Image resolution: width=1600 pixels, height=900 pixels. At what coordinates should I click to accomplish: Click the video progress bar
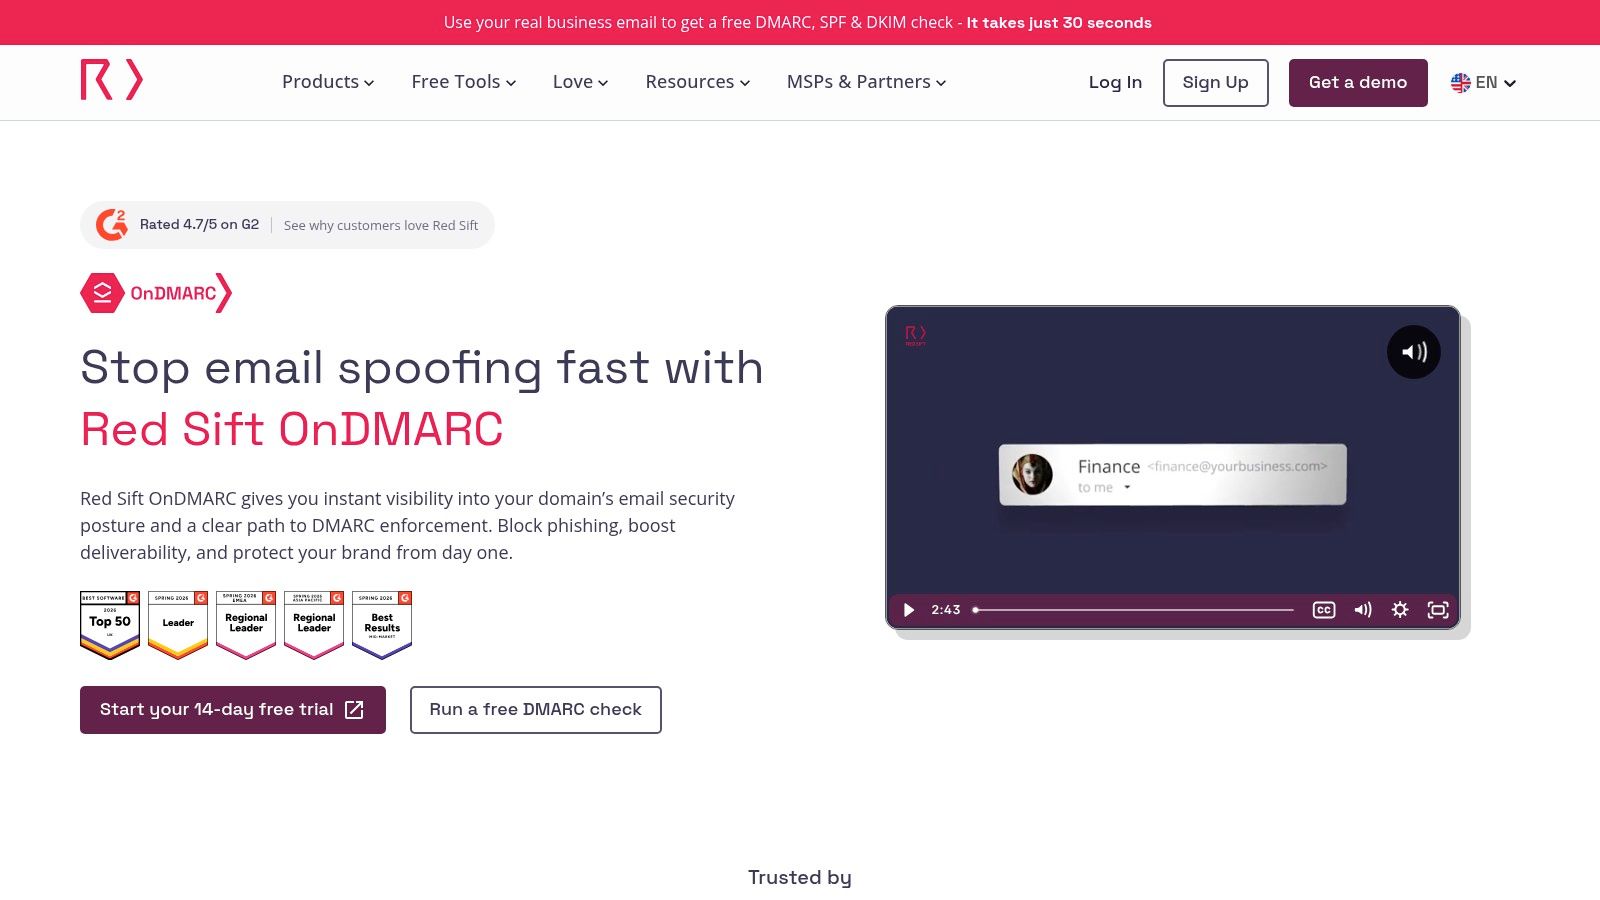coord(1134,609)
